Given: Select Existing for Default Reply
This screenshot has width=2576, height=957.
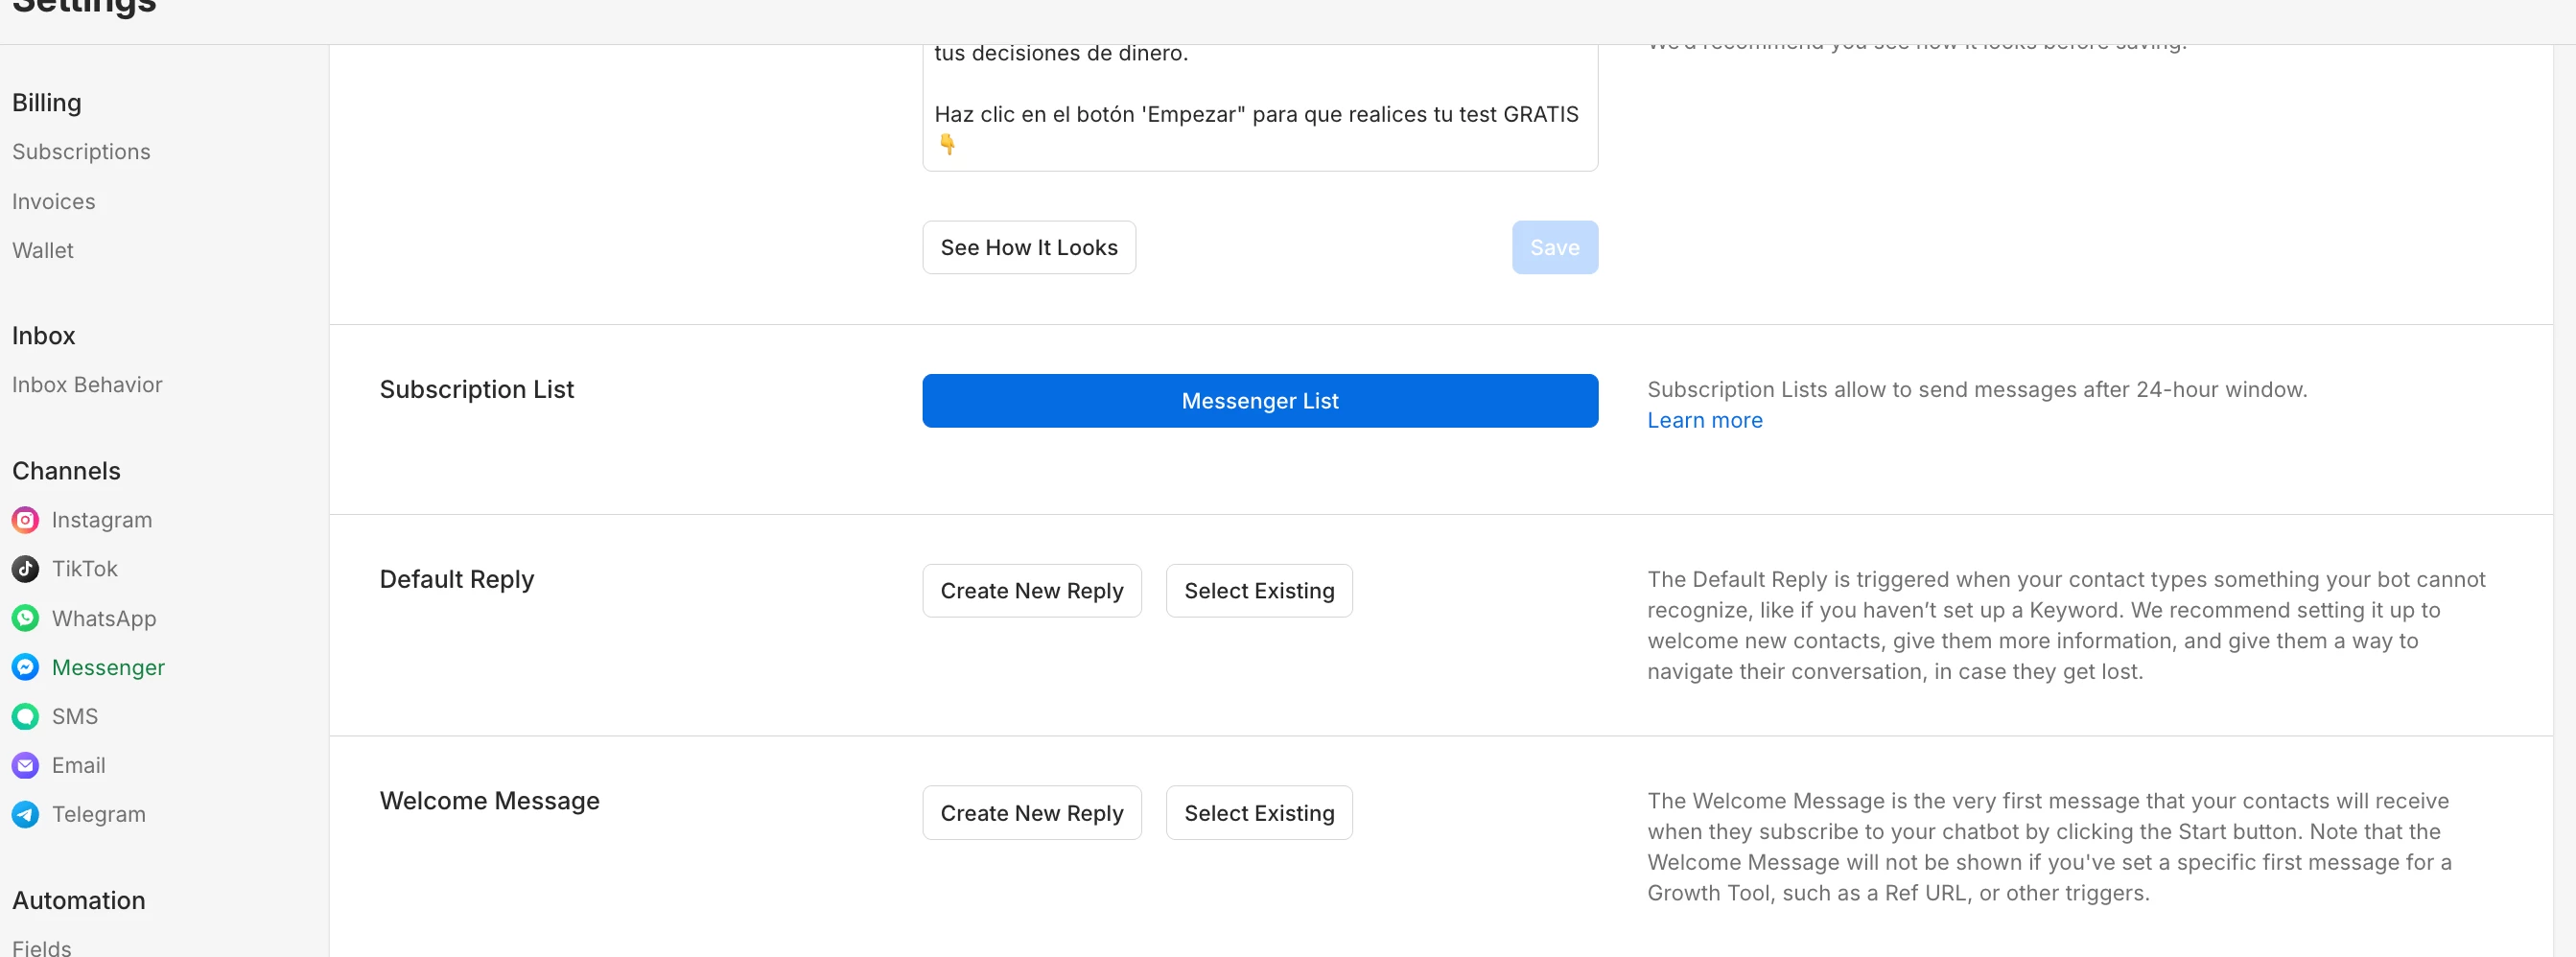Looking at the screenshot, I should coord(1258,591).
